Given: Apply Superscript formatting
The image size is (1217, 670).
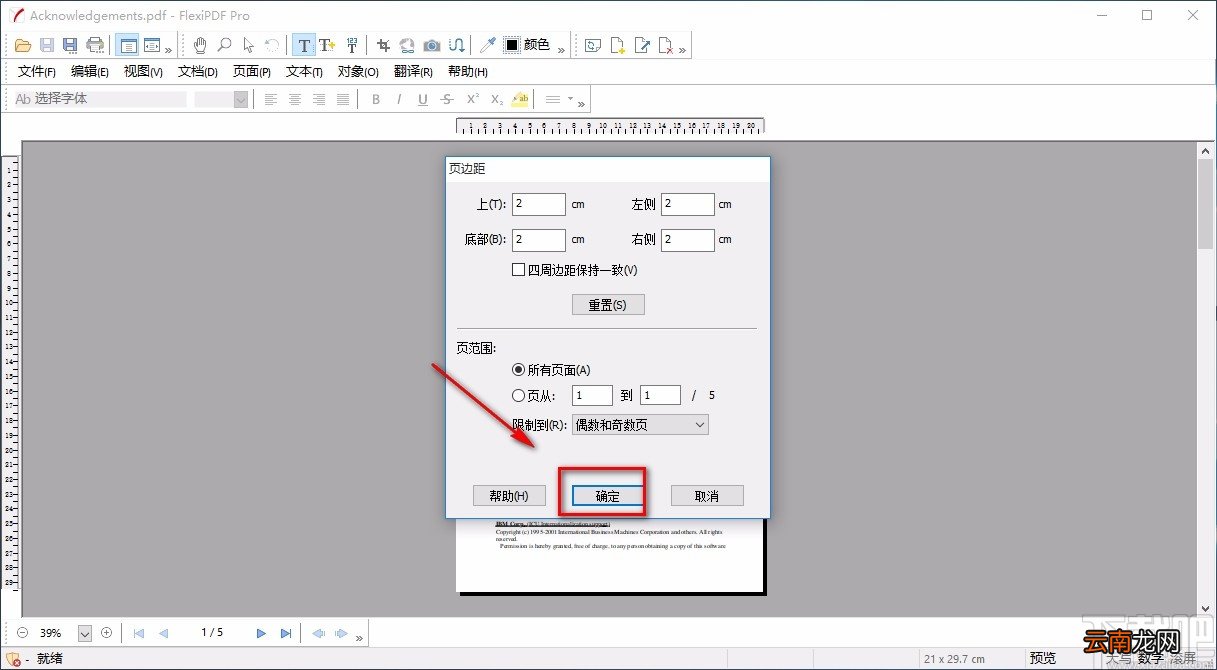Looking at the screenshot, I should [472, 99].
